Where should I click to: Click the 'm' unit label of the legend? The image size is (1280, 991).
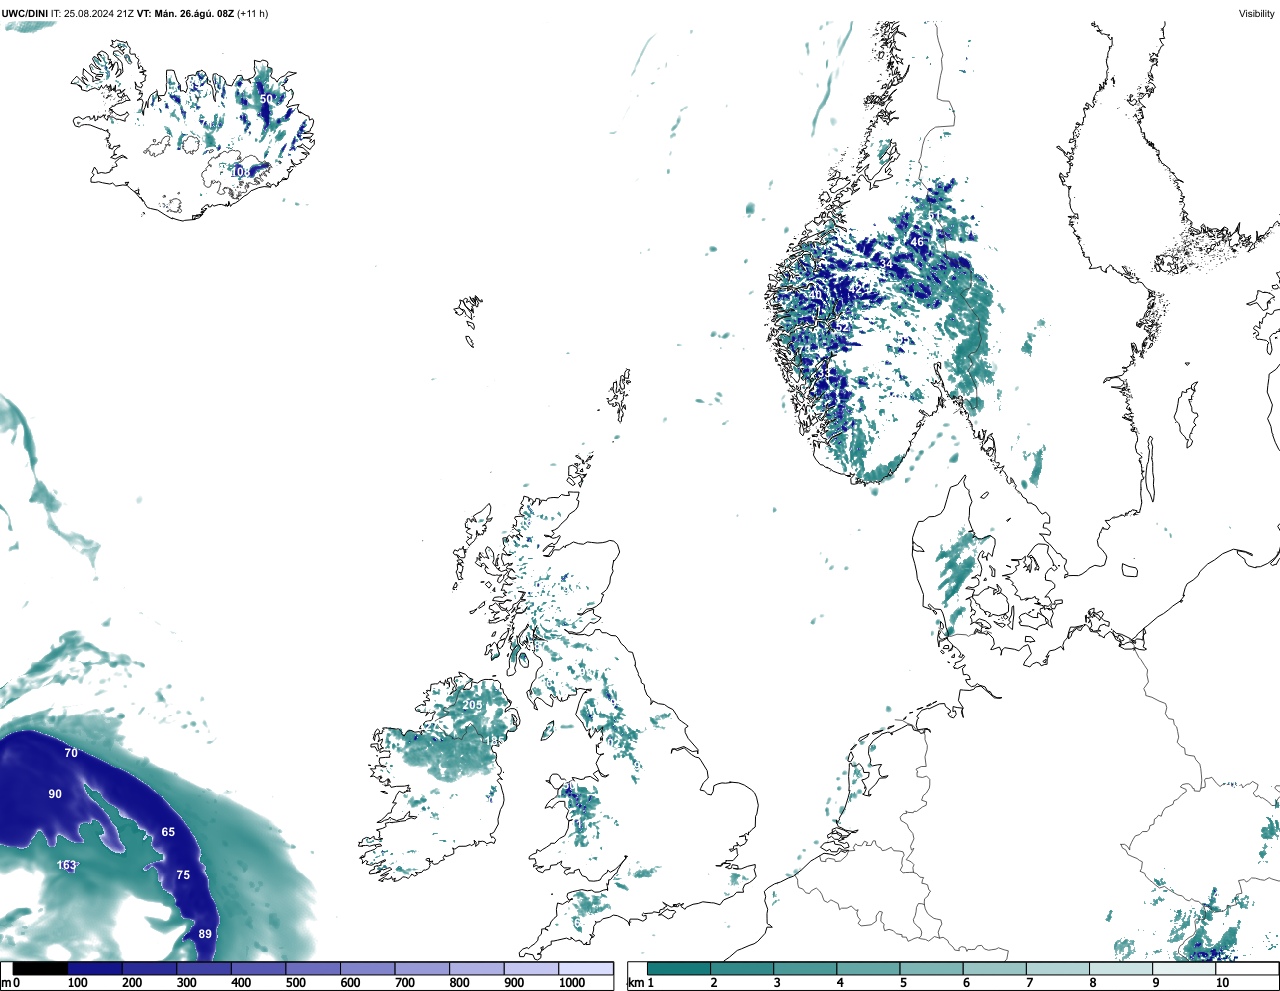click(x=5, y=983)
